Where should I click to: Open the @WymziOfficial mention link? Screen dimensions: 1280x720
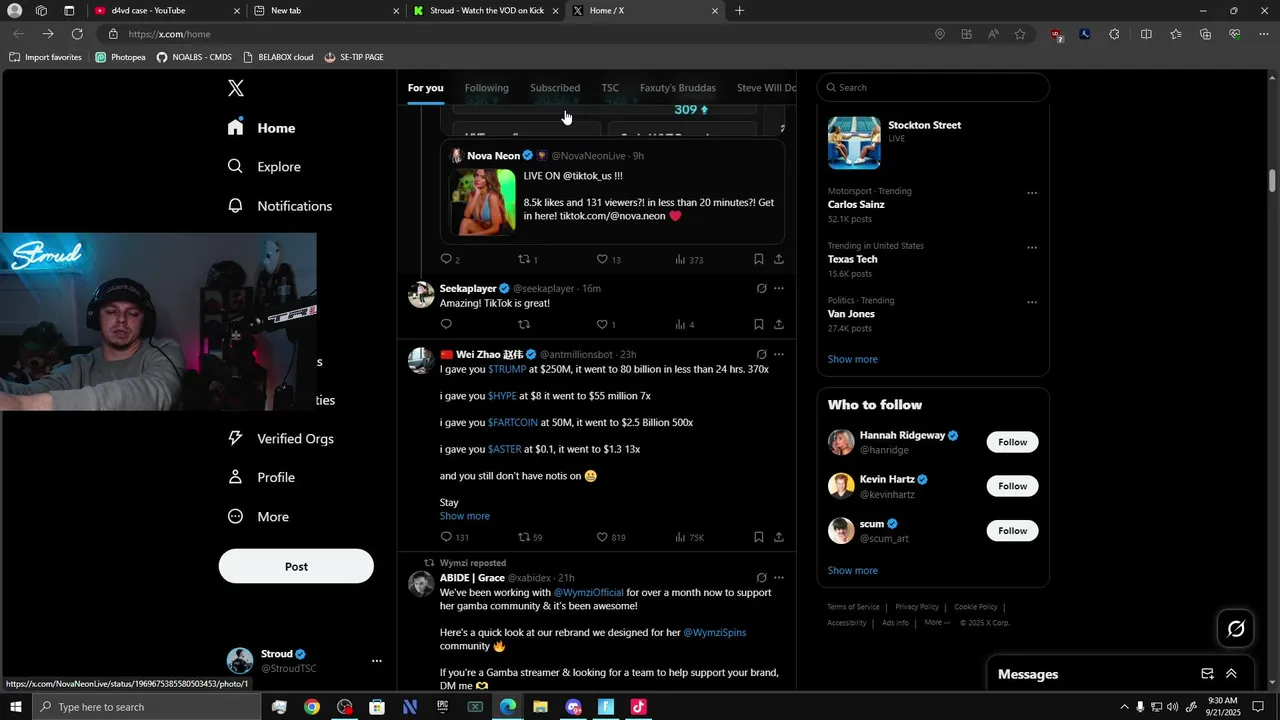(x=589, y=593)
